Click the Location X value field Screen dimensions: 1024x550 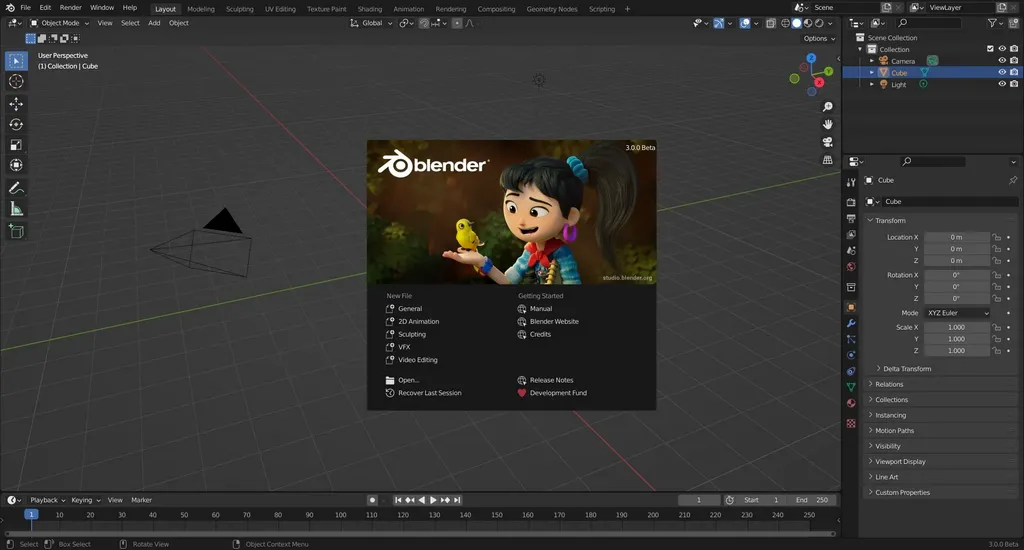[957, 237]
